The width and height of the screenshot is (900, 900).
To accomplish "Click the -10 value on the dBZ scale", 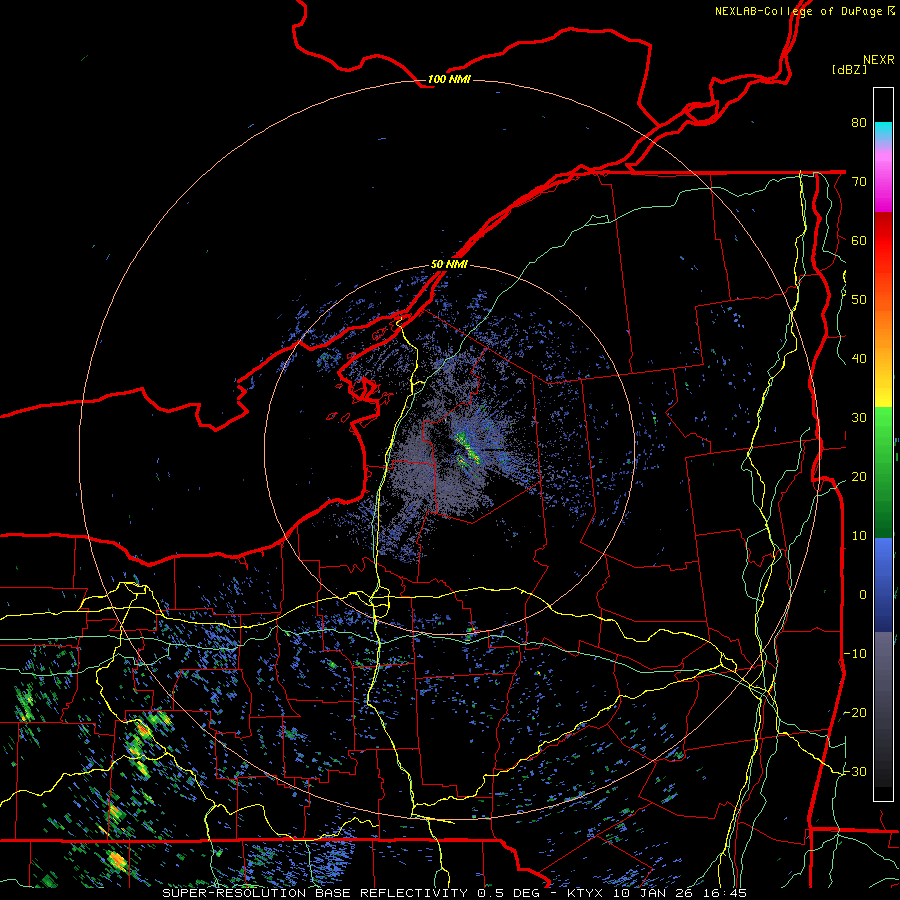I will coord(855,654).
